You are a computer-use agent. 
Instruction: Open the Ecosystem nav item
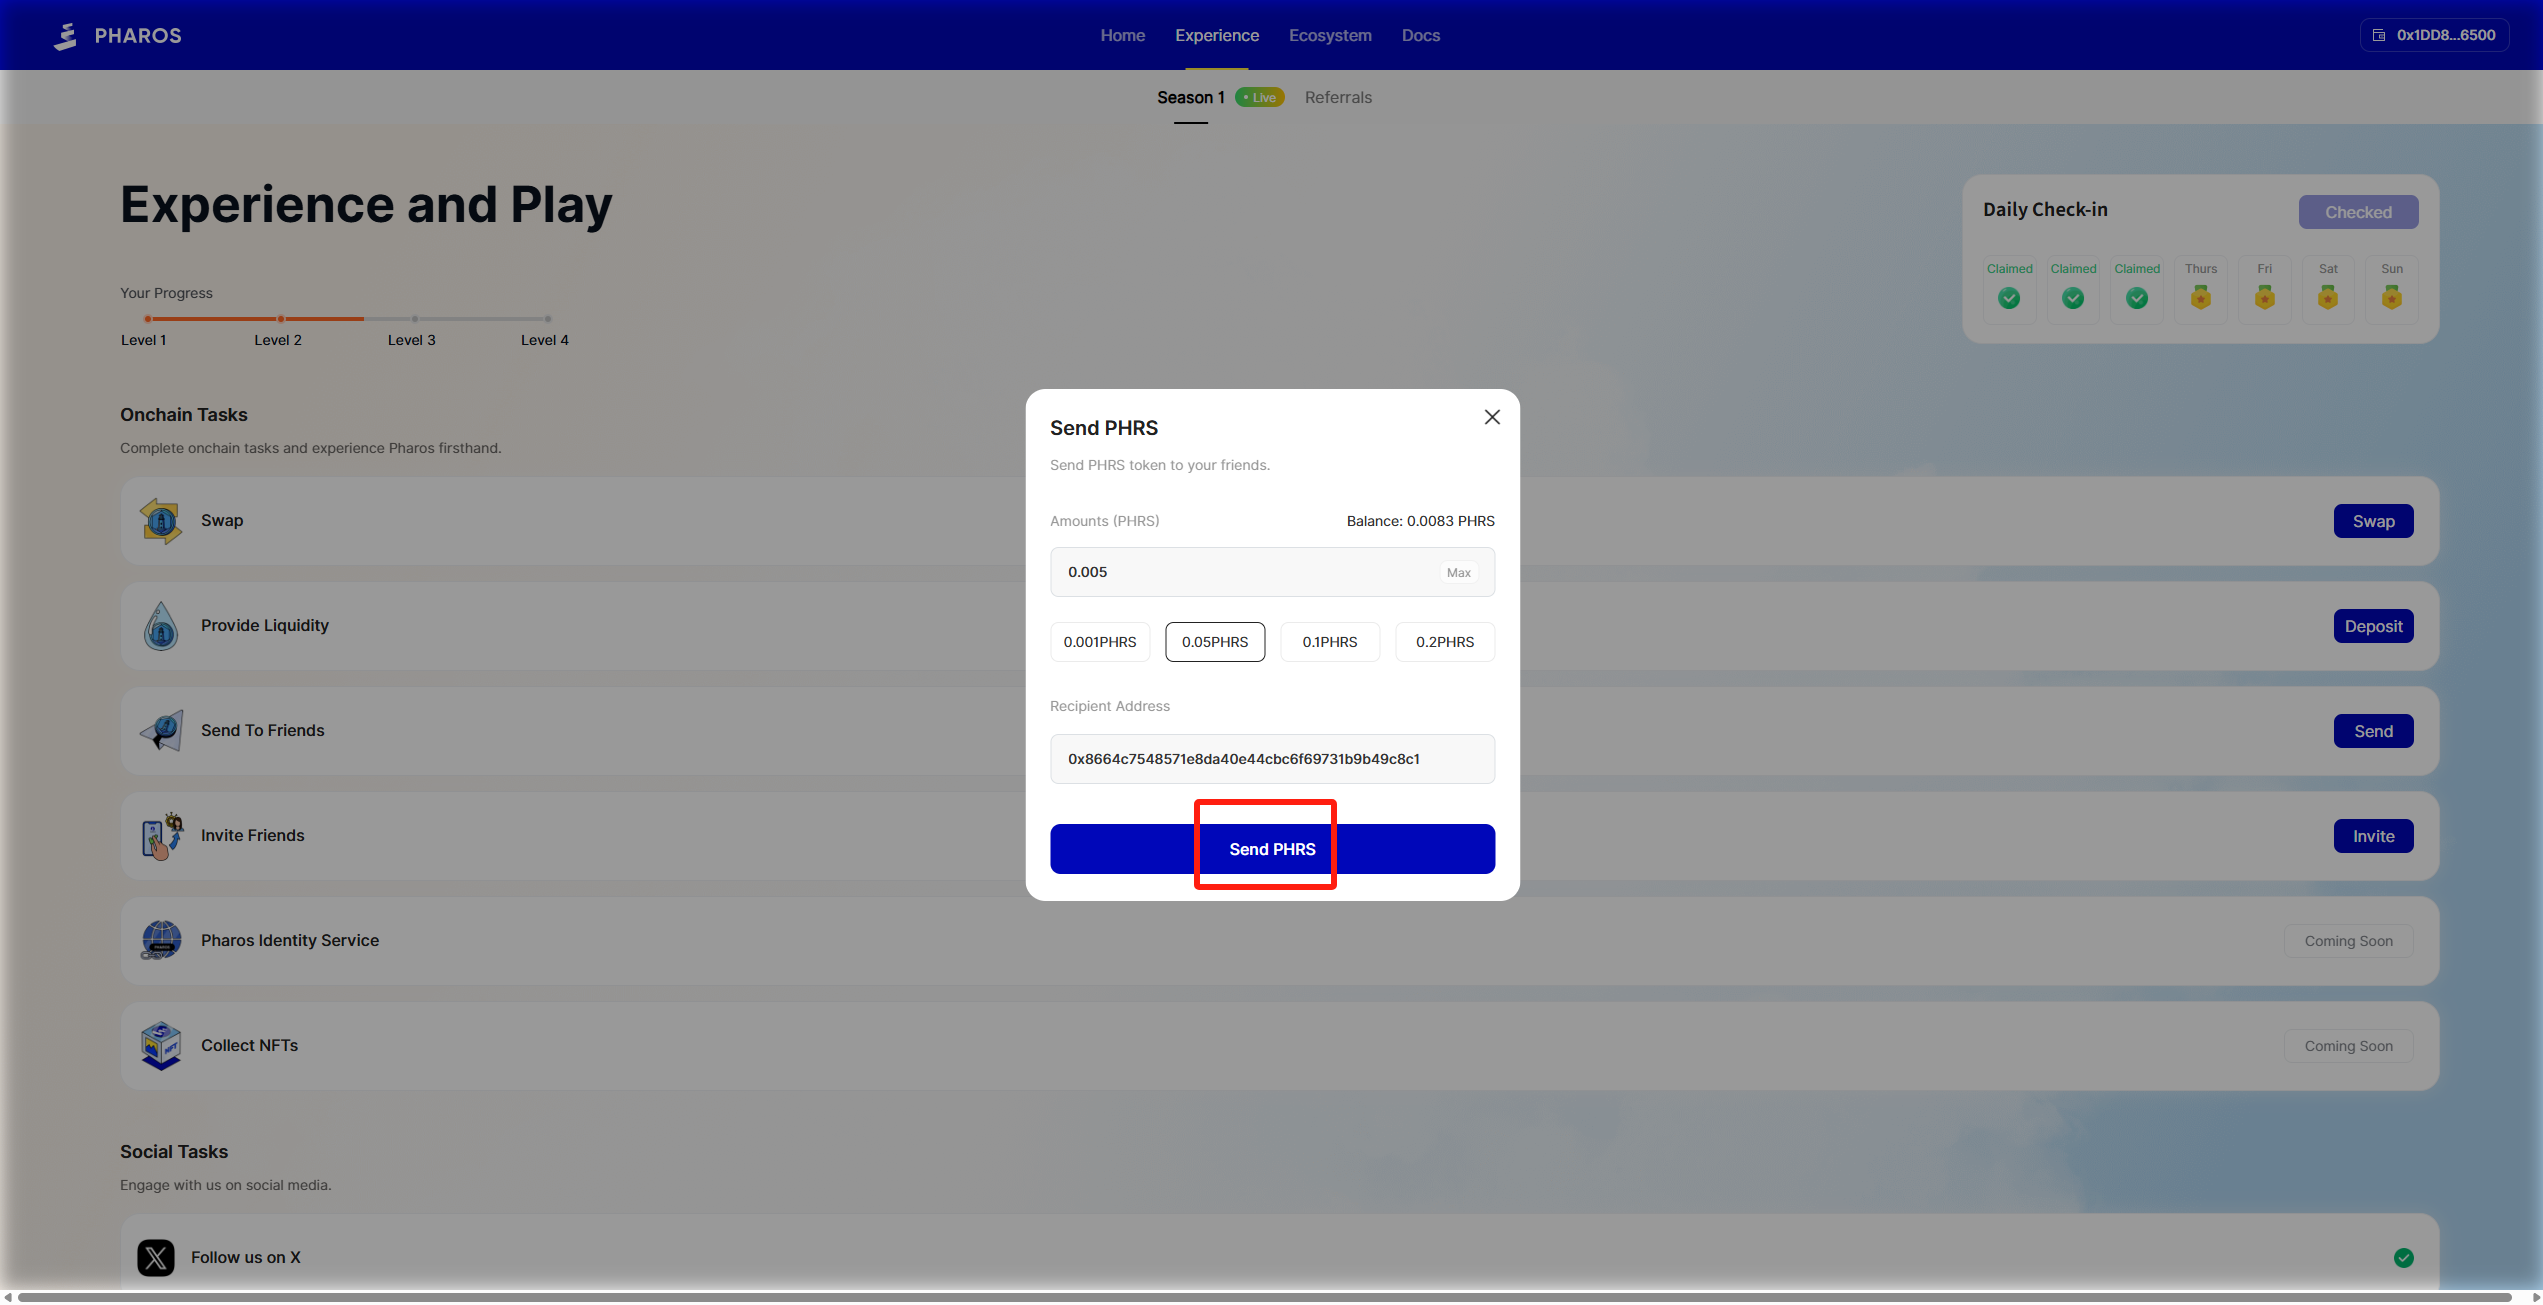pyautogui.click(x=1330, y=35)
